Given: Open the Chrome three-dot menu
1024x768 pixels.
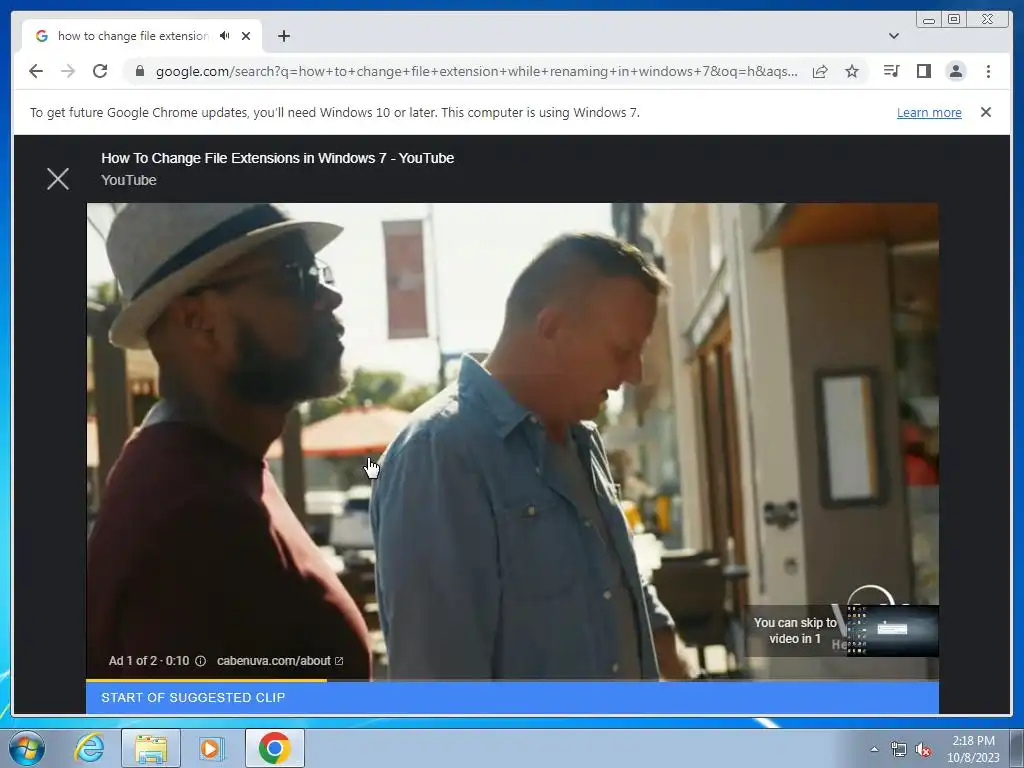Looking at the screenshot, I should coord(988,71).
